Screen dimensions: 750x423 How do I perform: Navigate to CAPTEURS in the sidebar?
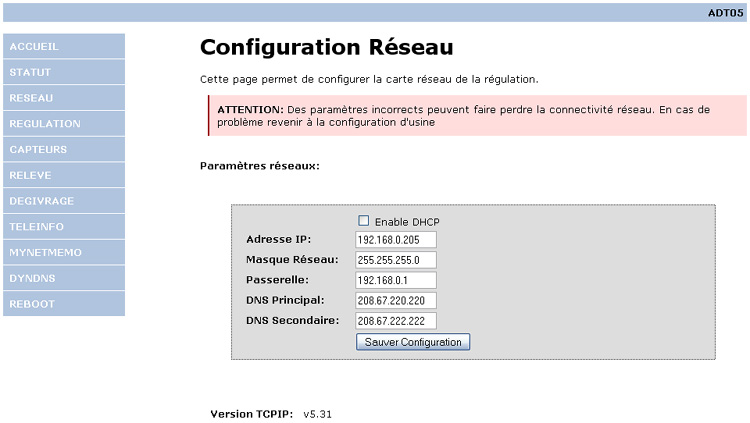(x=64, y=149)
